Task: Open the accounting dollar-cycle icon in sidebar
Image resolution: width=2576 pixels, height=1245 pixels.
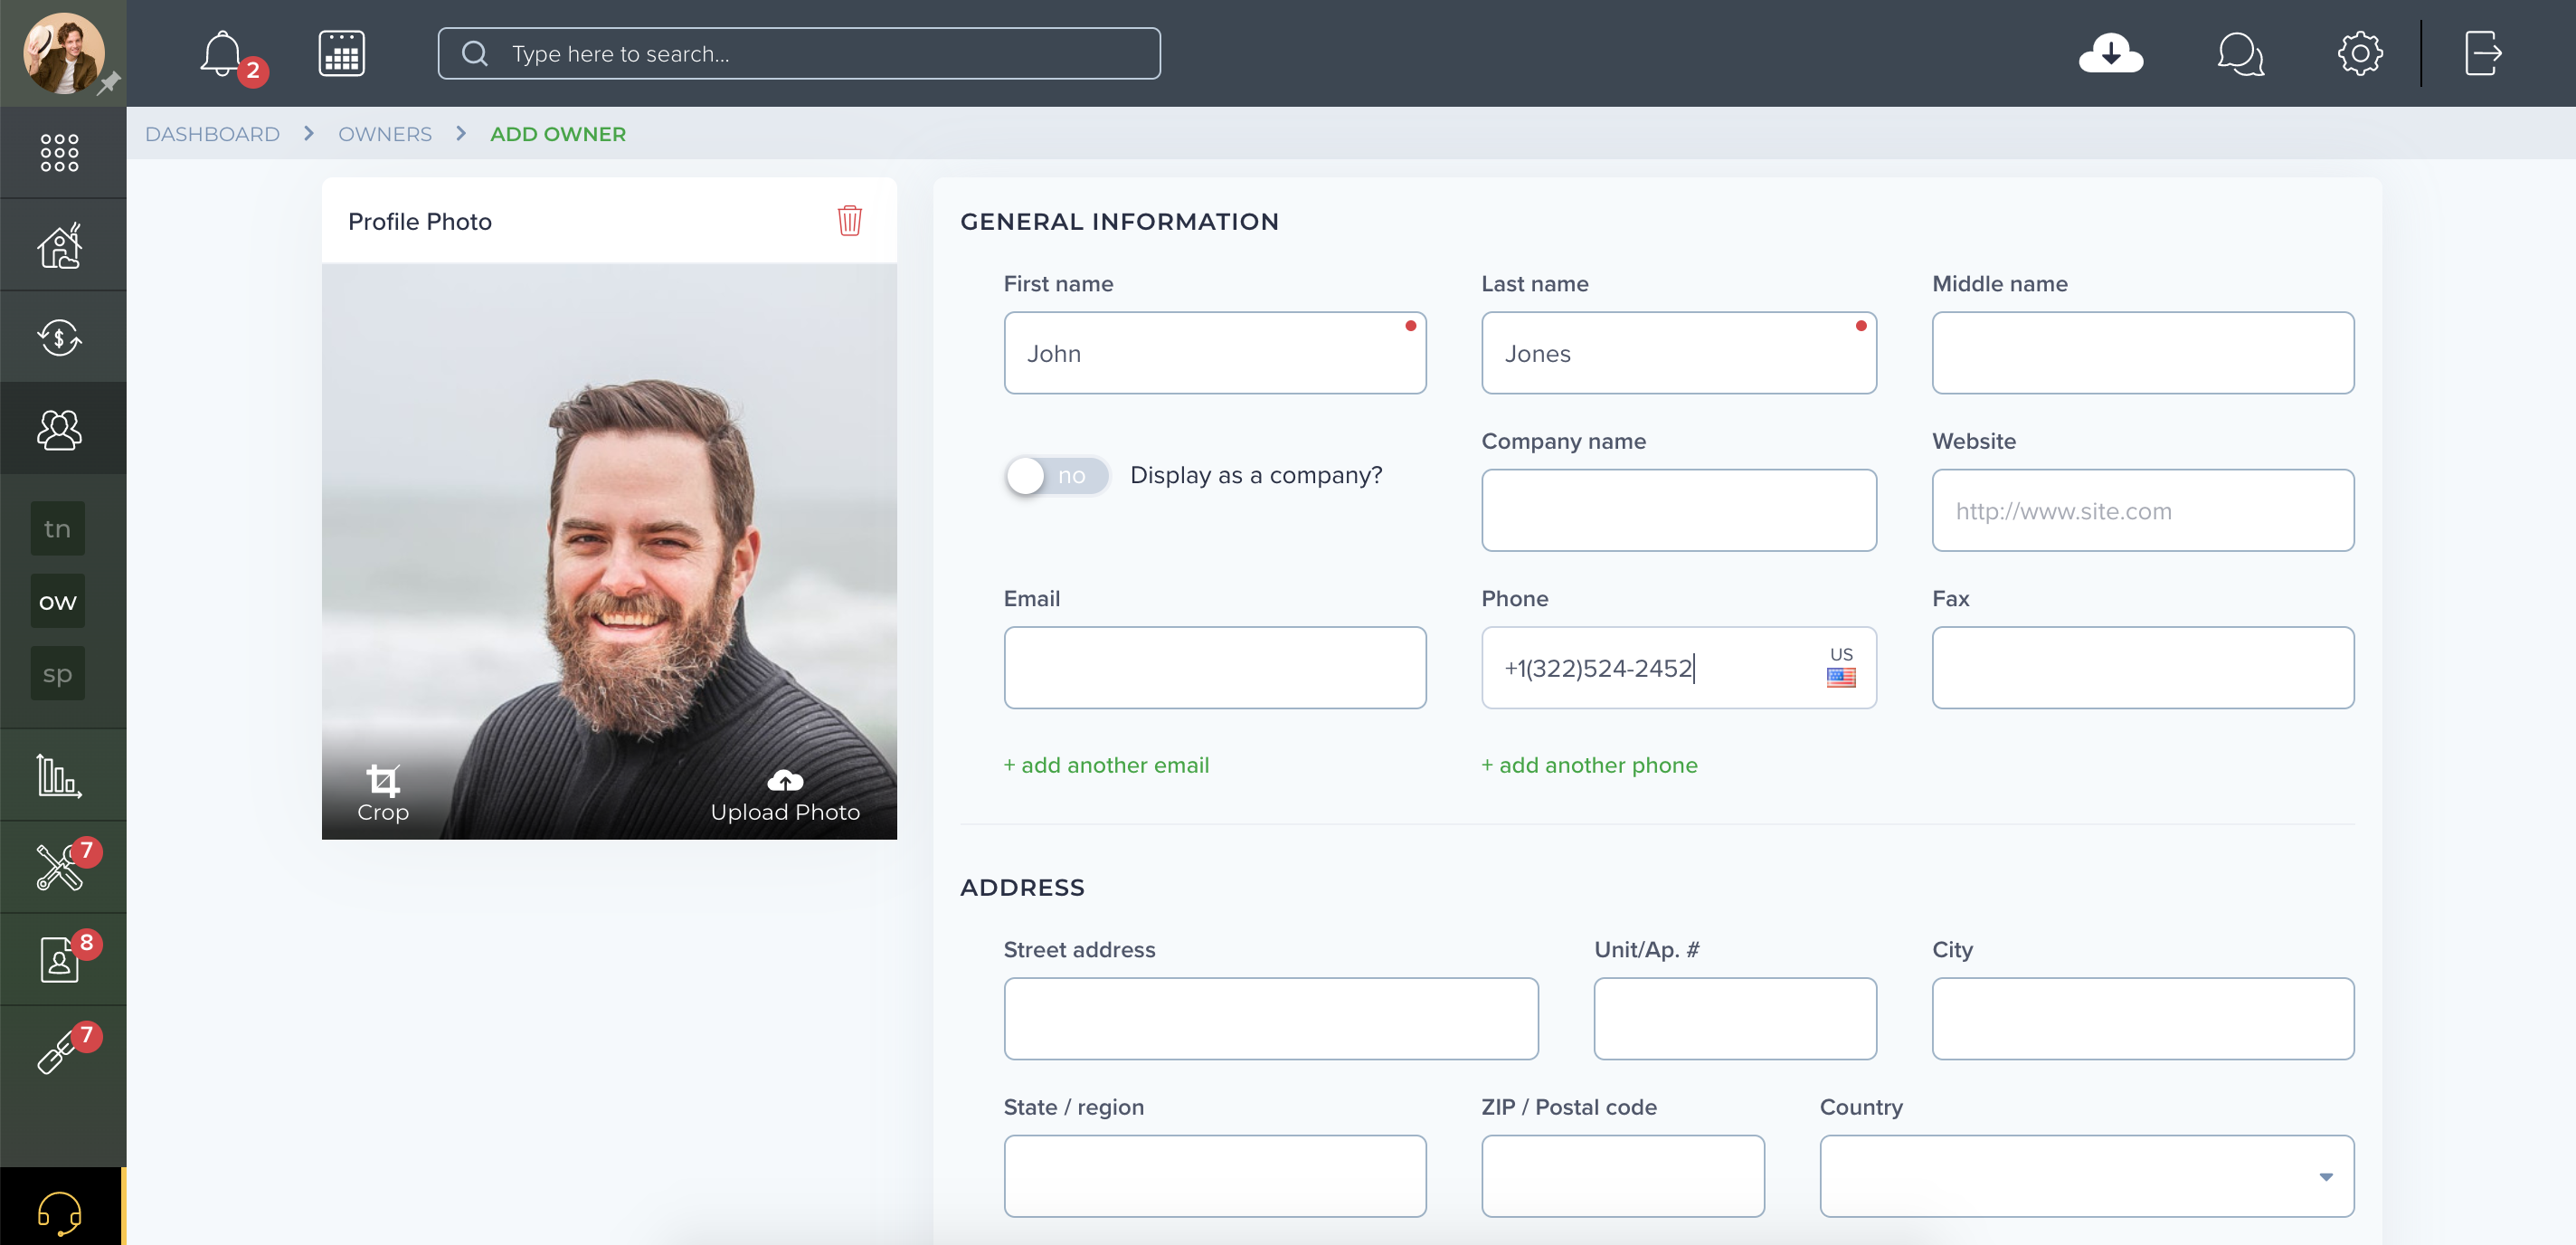Action: click(59, 337)
